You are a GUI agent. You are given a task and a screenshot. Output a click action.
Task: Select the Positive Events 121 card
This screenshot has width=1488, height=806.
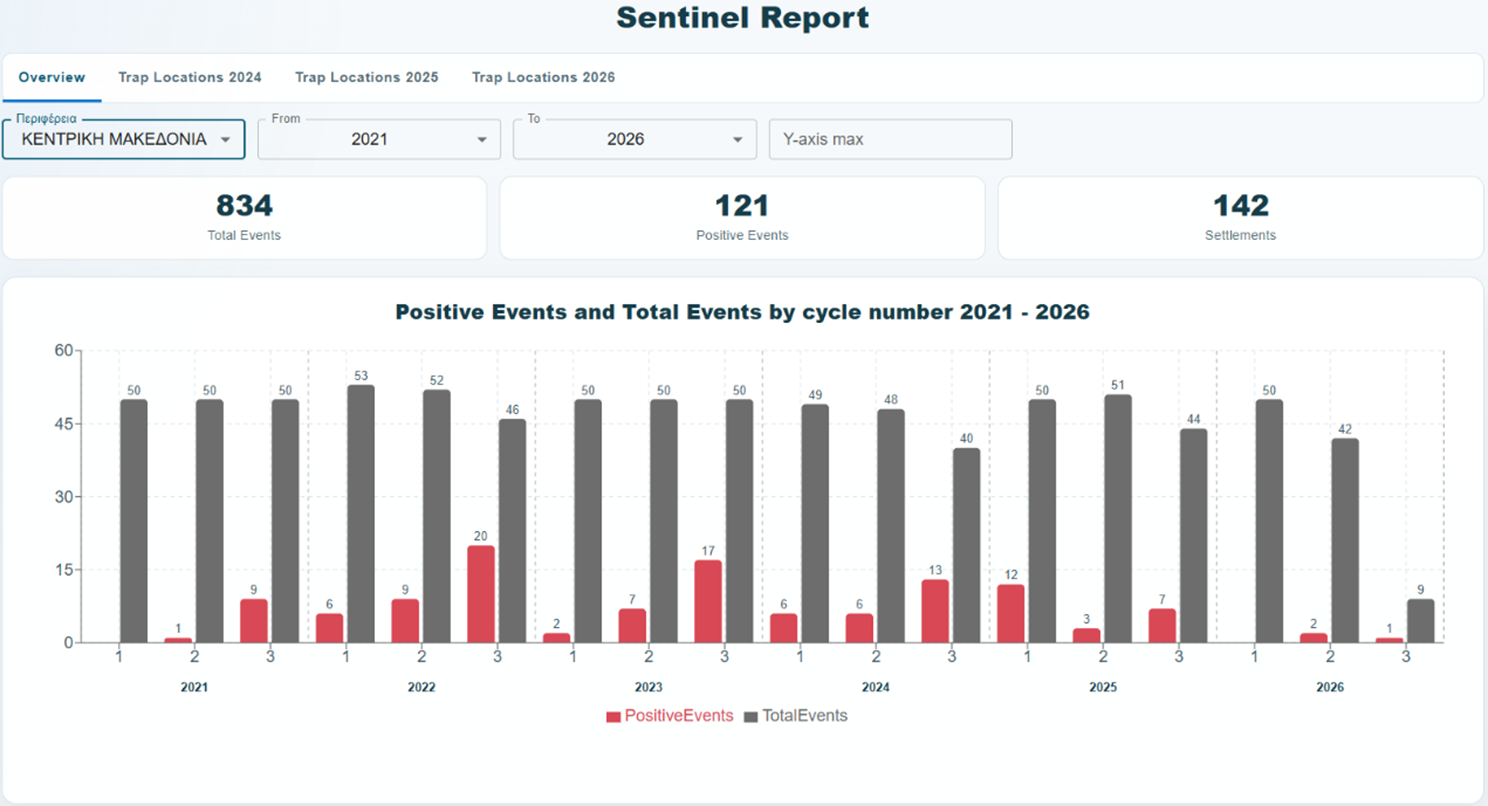742,218
